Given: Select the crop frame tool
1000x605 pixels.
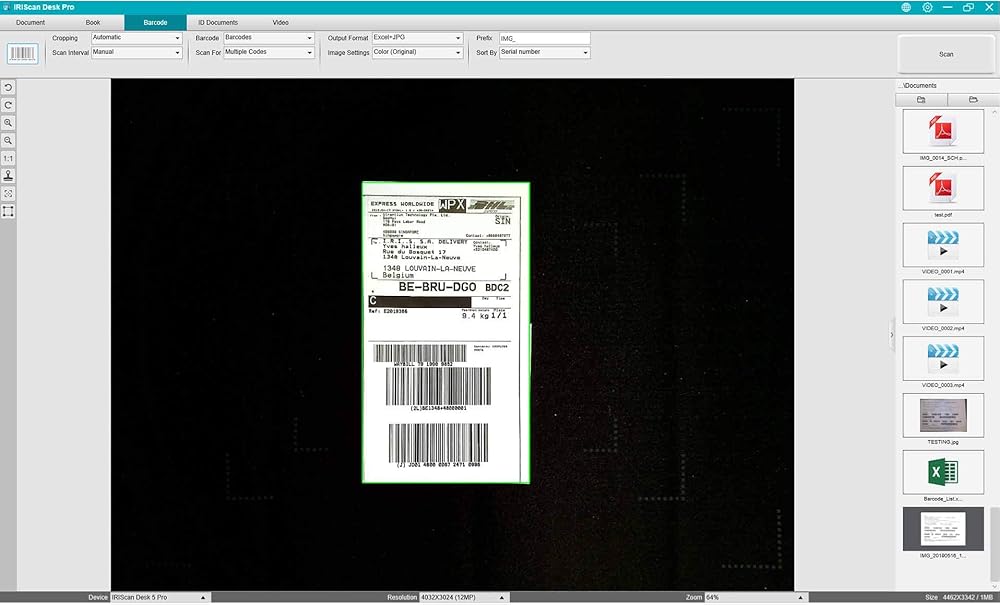Looking at the screenshot, I should click(x=8, y=211).
